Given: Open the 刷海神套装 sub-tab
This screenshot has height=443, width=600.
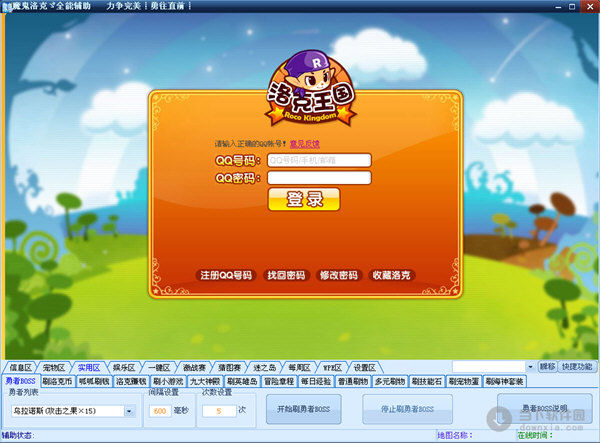Looking at the screenshot, I should [505, 381].
